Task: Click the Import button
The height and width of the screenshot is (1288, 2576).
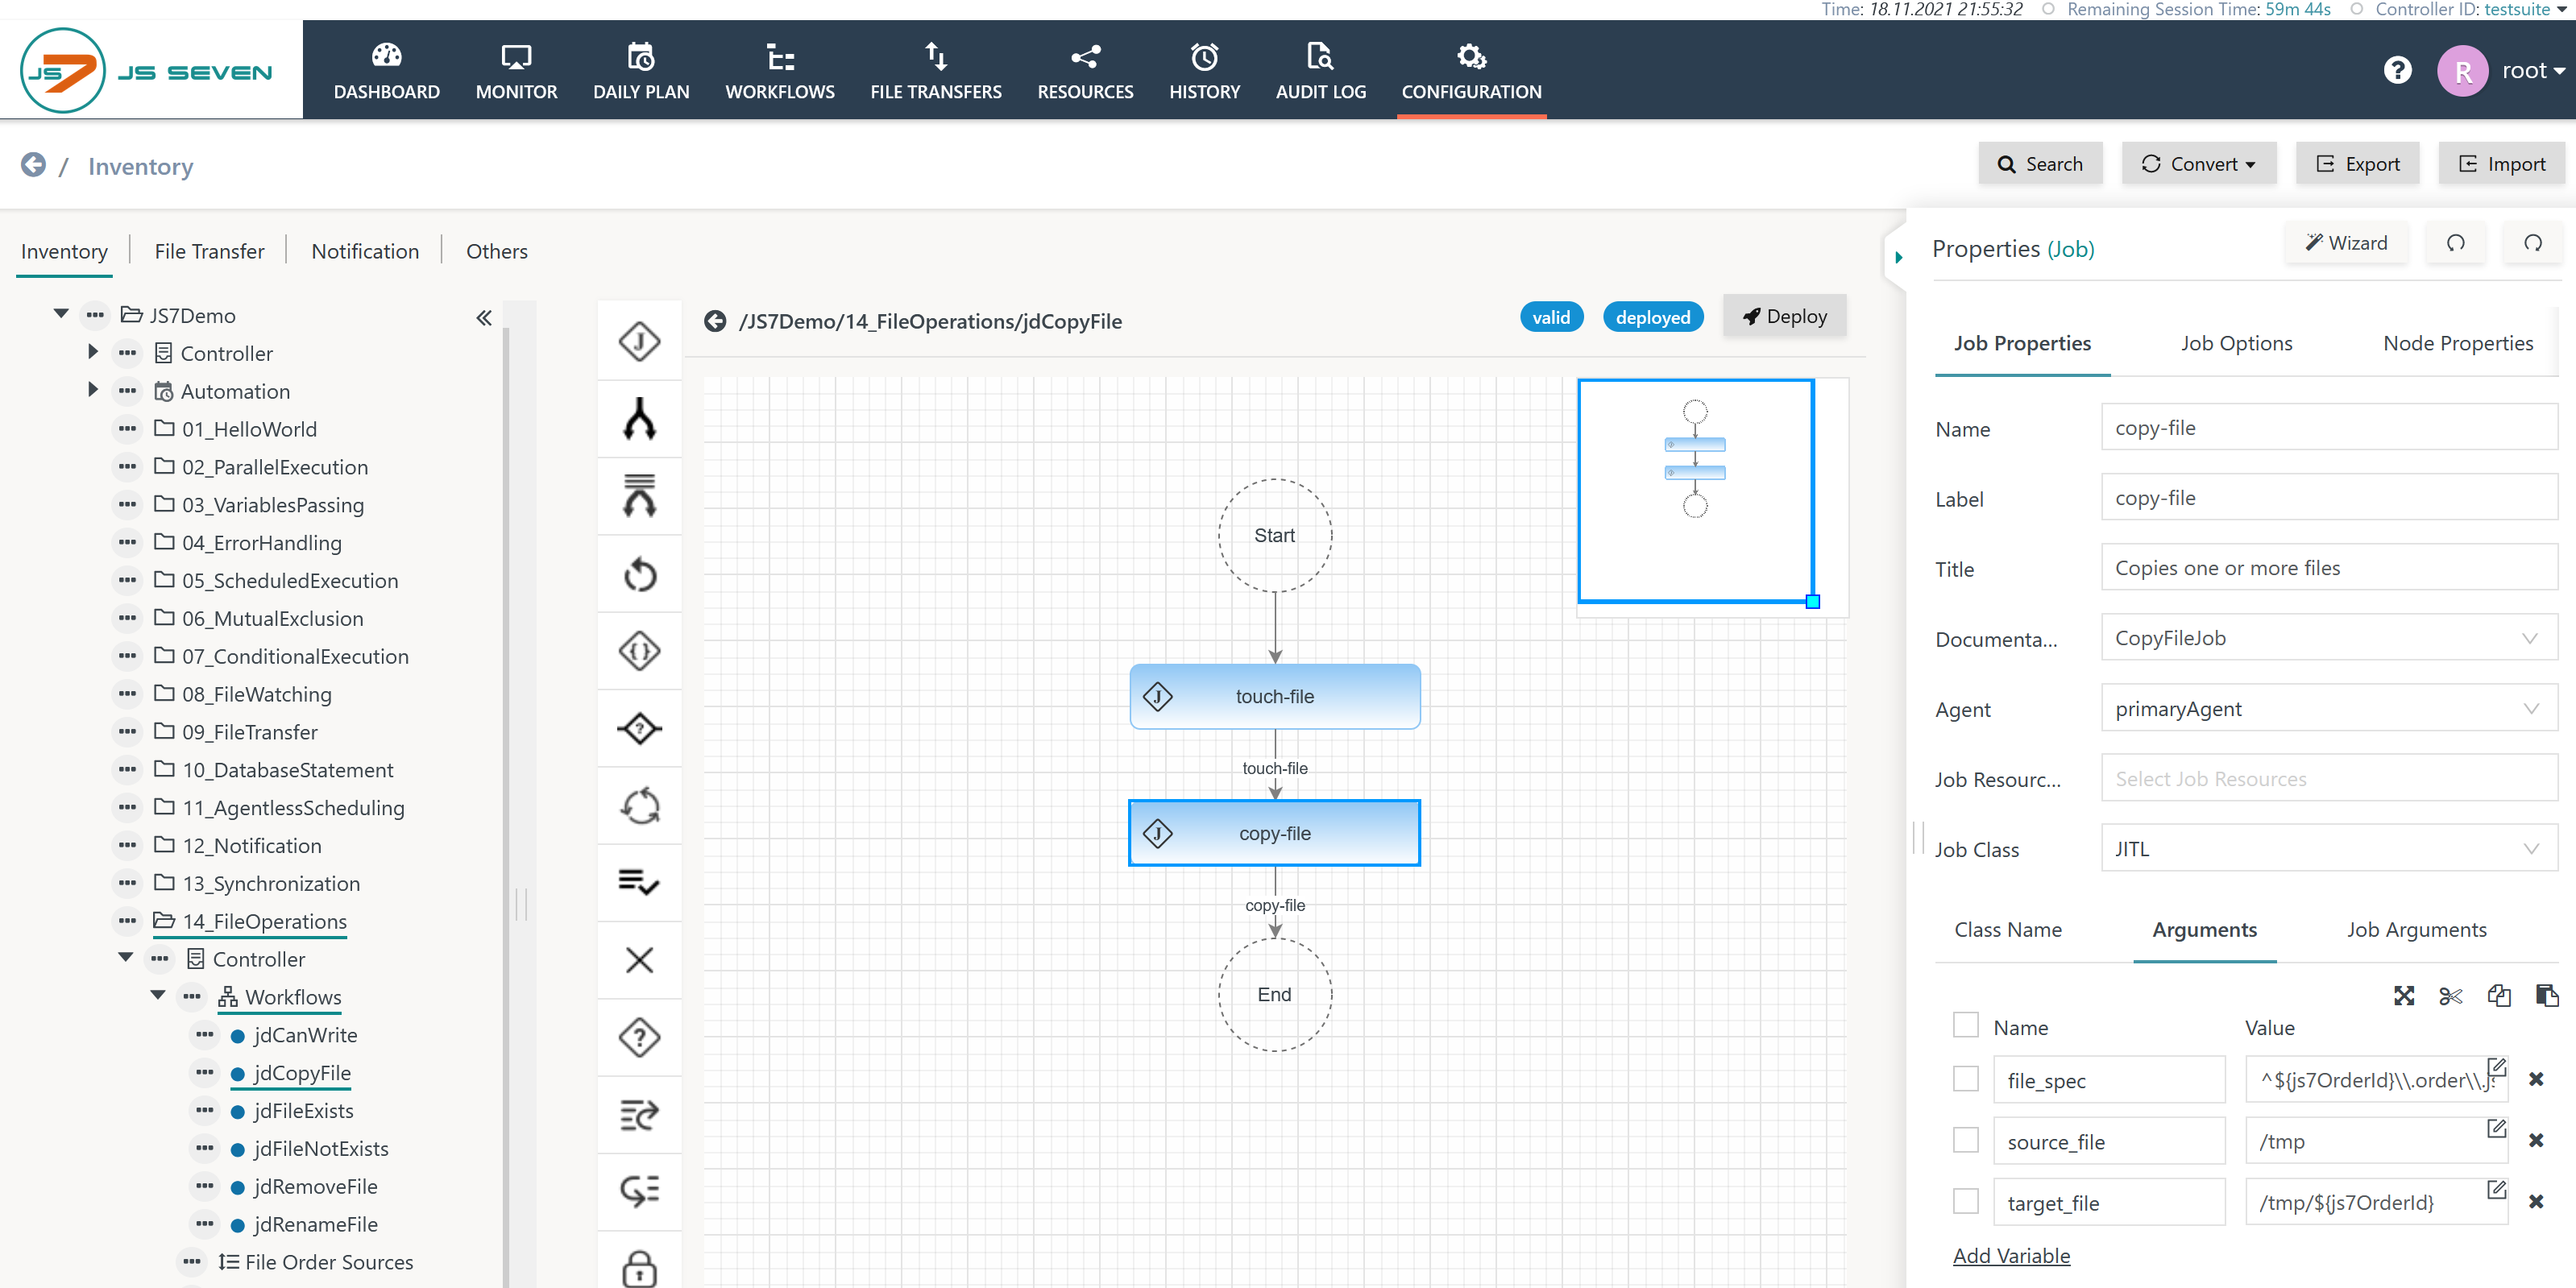Action: (x=2501, y=164)
